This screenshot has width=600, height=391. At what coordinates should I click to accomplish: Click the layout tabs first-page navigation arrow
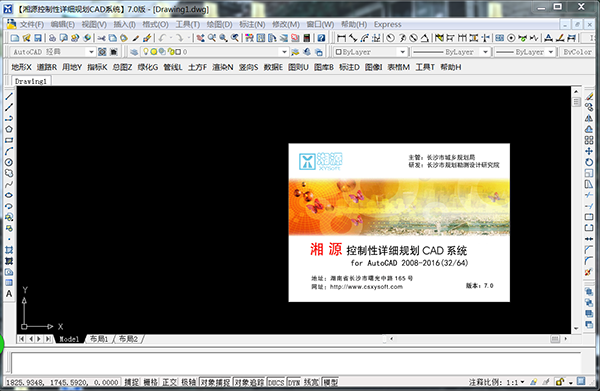pos(21,339)
